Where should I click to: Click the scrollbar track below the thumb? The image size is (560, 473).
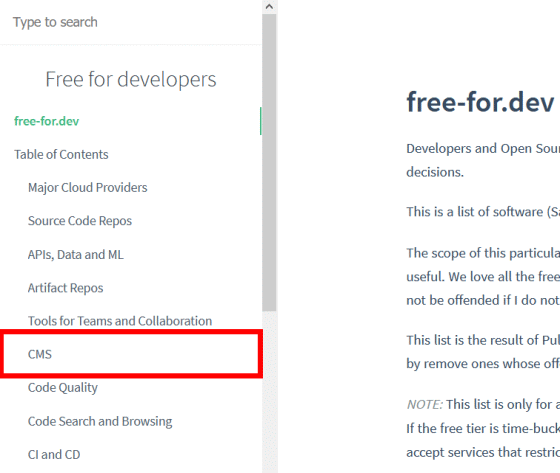pyautogui.click(x=269, y=392)
